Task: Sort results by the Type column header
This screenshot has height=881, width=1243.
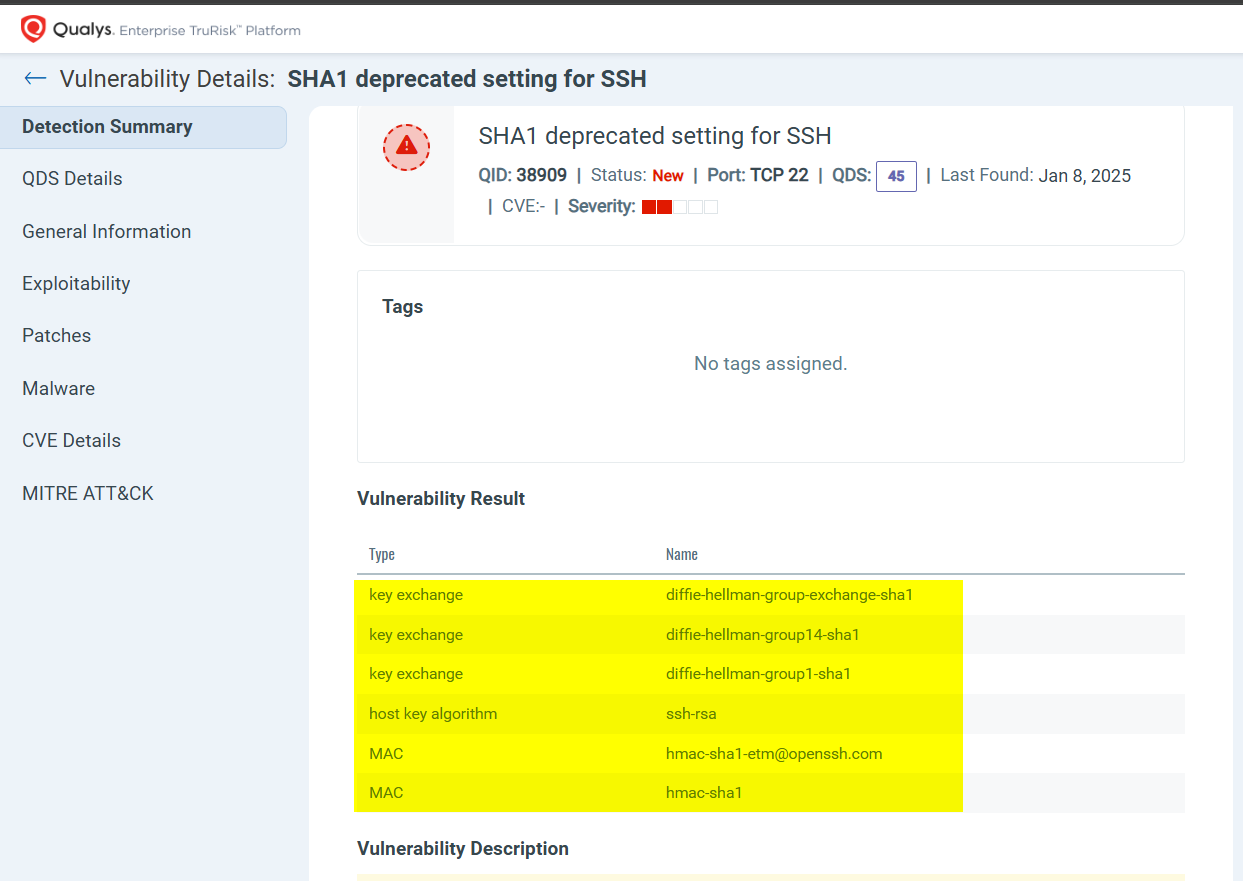Action: click(x=383, y=554)
